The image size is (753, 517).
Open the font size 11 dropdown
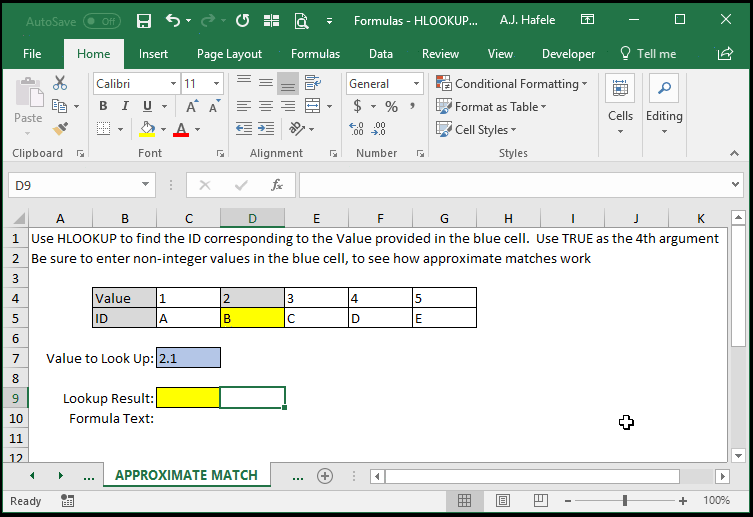click(x=217, y=84)
